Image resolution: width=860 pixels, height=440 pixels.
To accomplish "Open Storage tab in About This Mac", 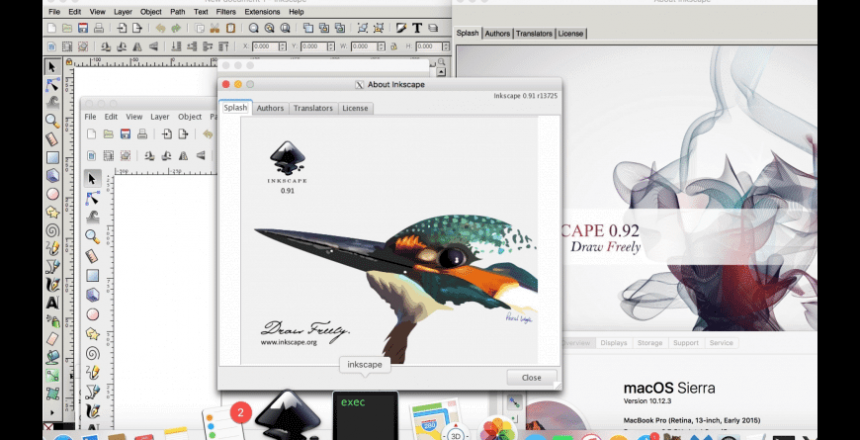I will 650,343.
